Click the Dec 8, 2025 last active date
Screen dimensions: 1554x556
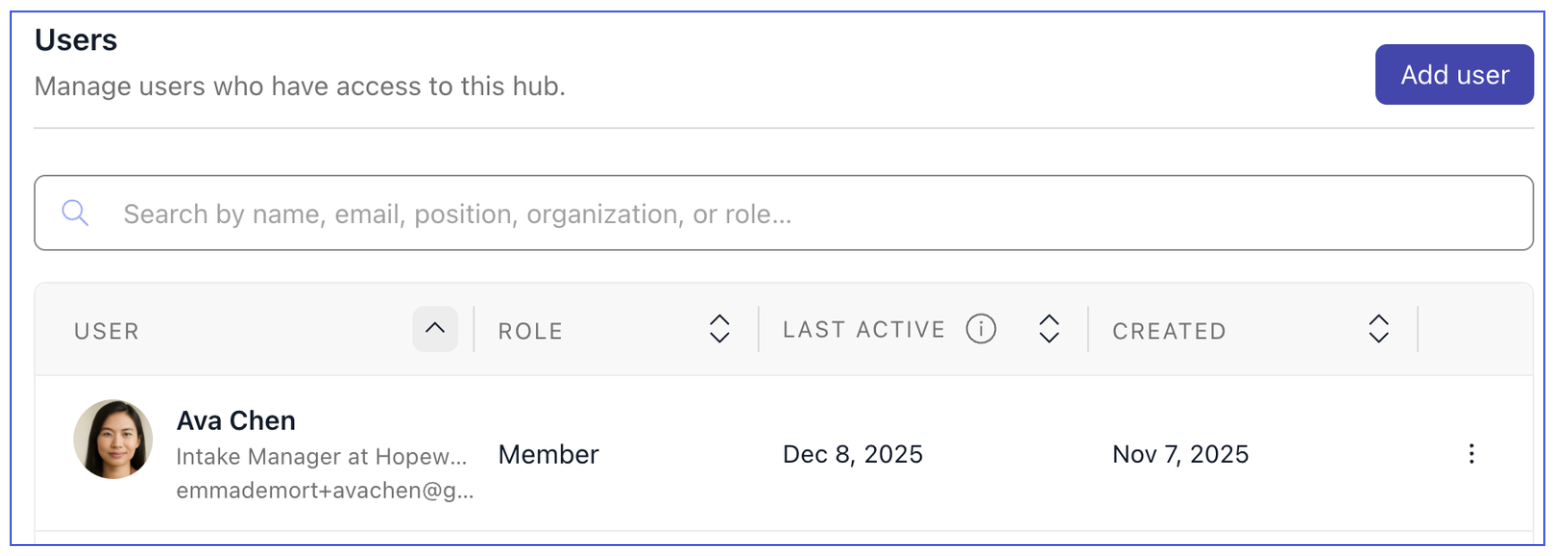pos(852,455)
